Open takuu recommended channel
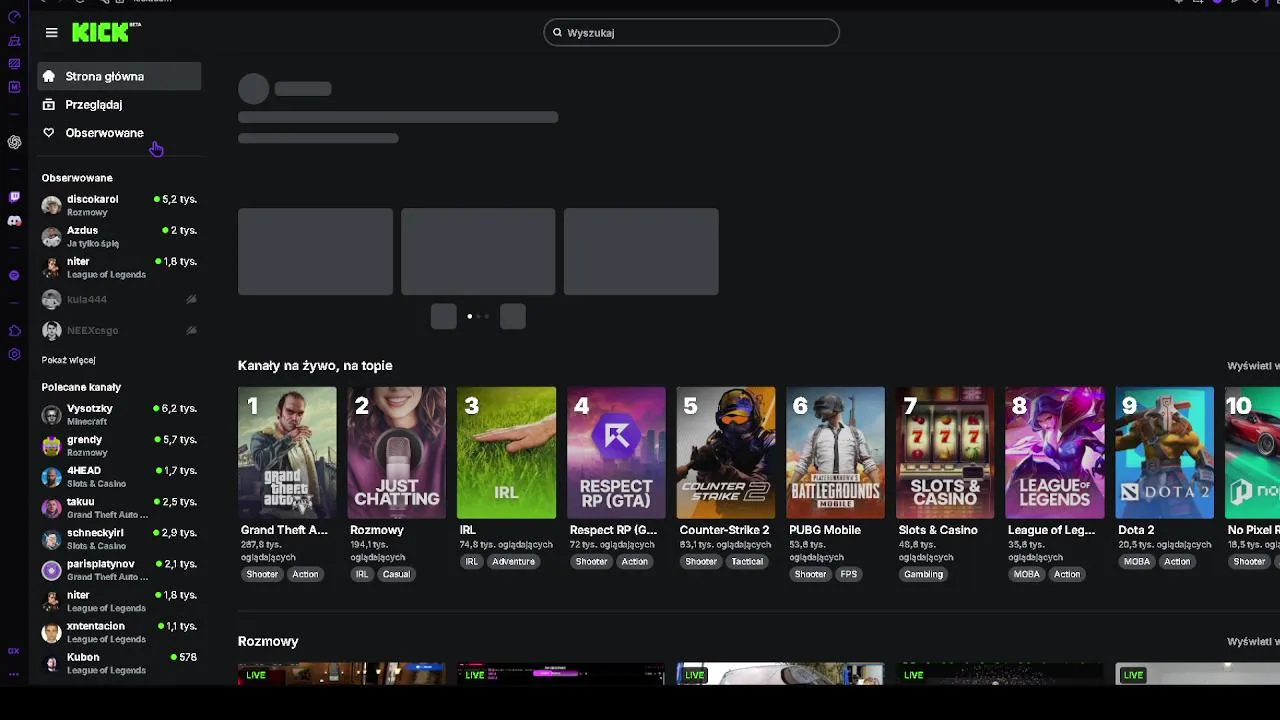The height and width of the screenshot is (720, 1280). point(119,507)
